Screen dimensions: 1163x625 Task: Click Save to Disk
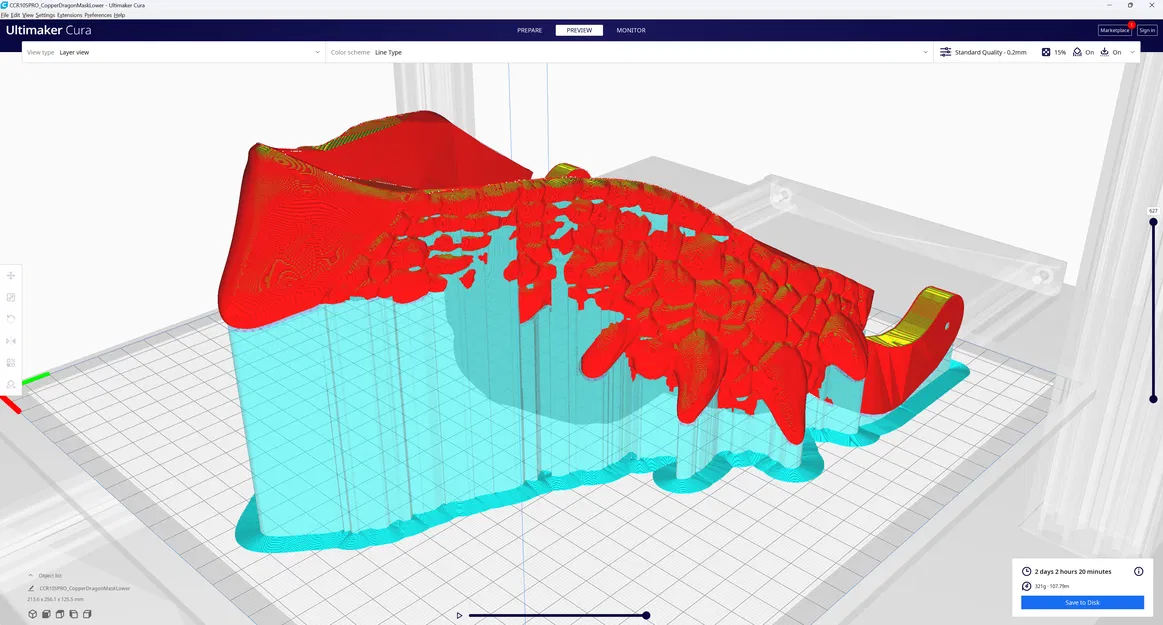(x=1082, y=603)
